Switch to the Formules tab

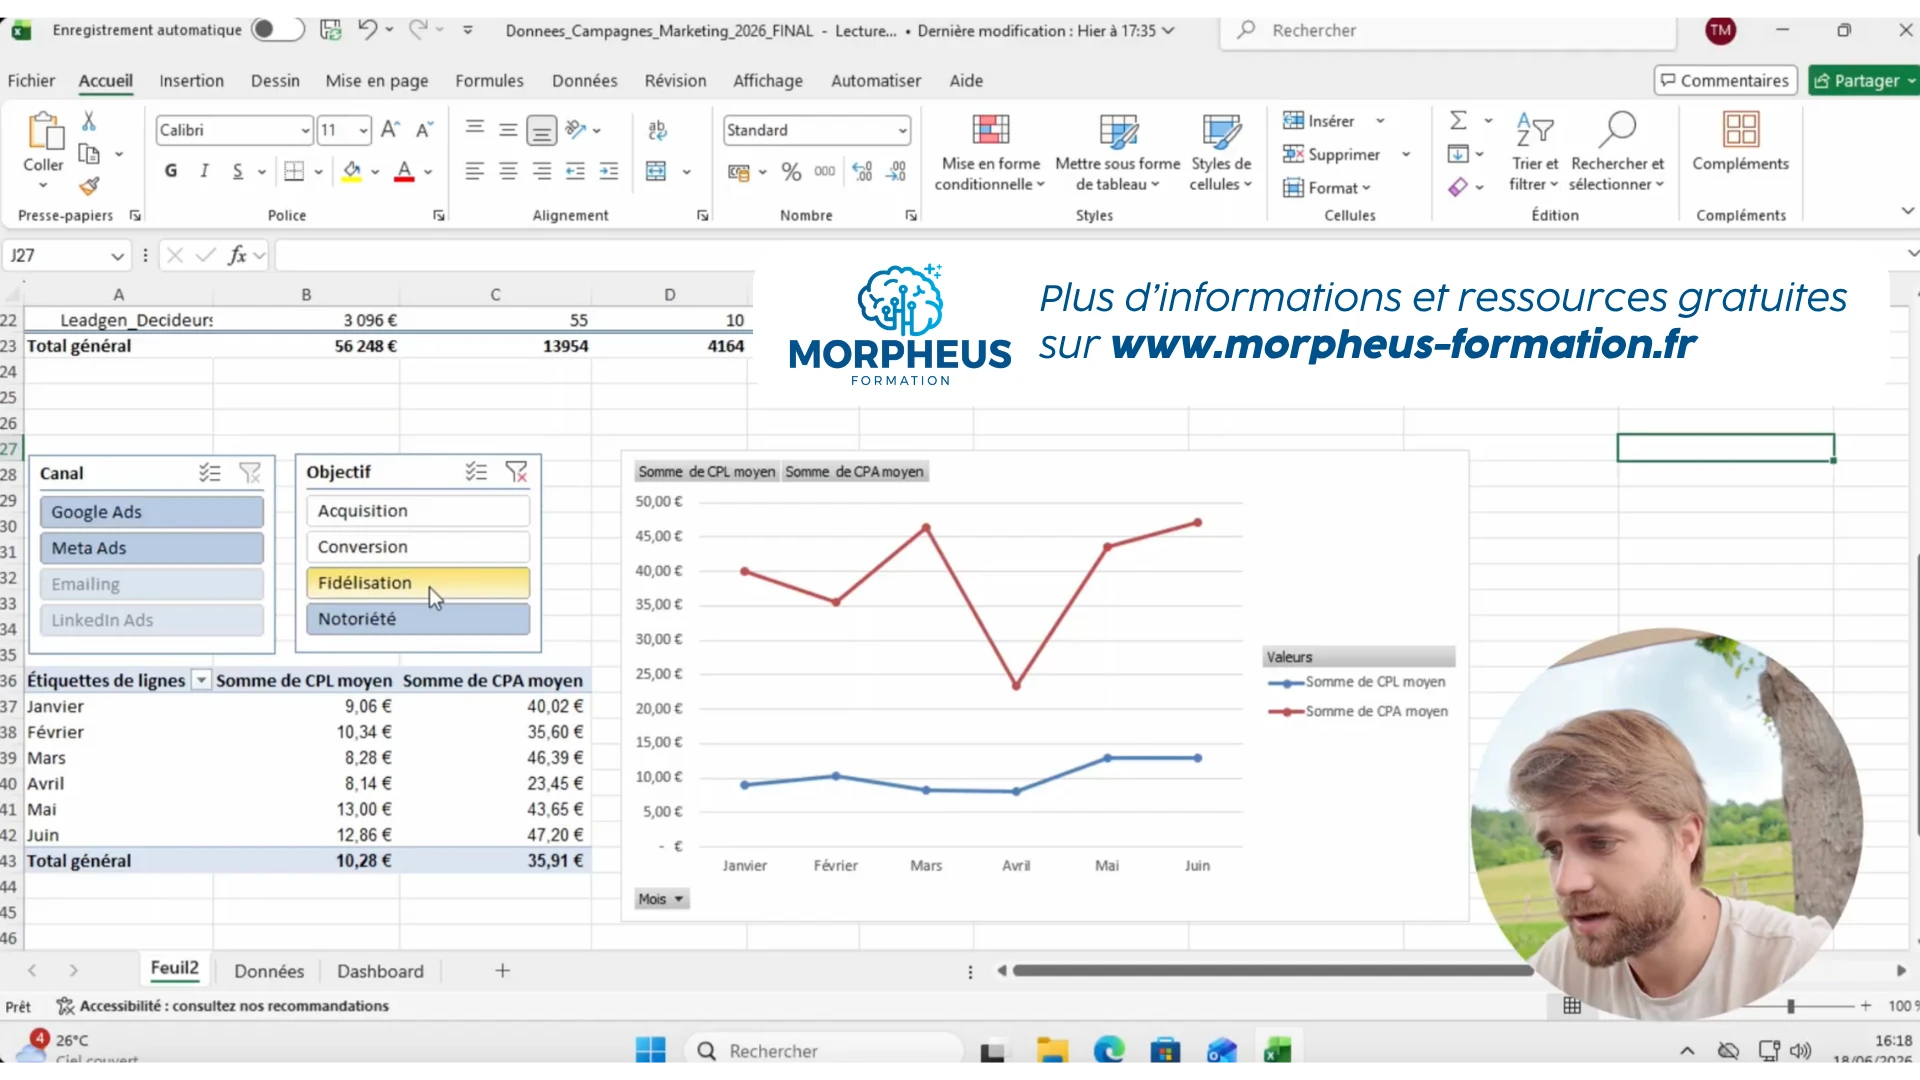point(489,81)
